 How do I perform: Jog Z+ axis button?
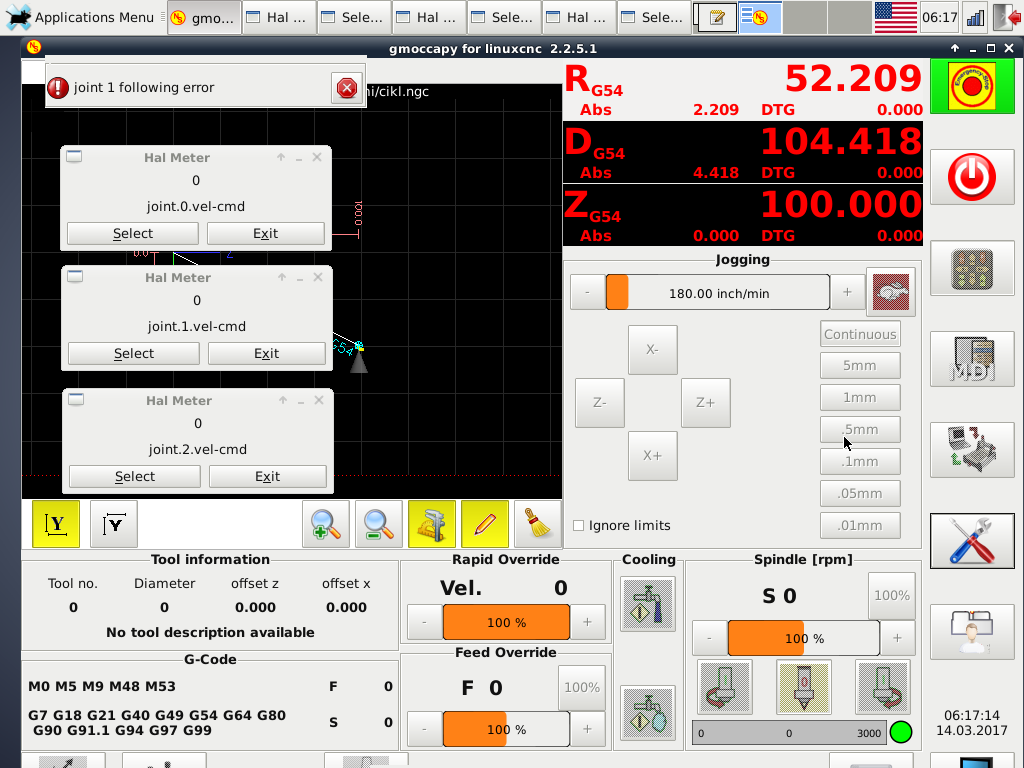705,403
